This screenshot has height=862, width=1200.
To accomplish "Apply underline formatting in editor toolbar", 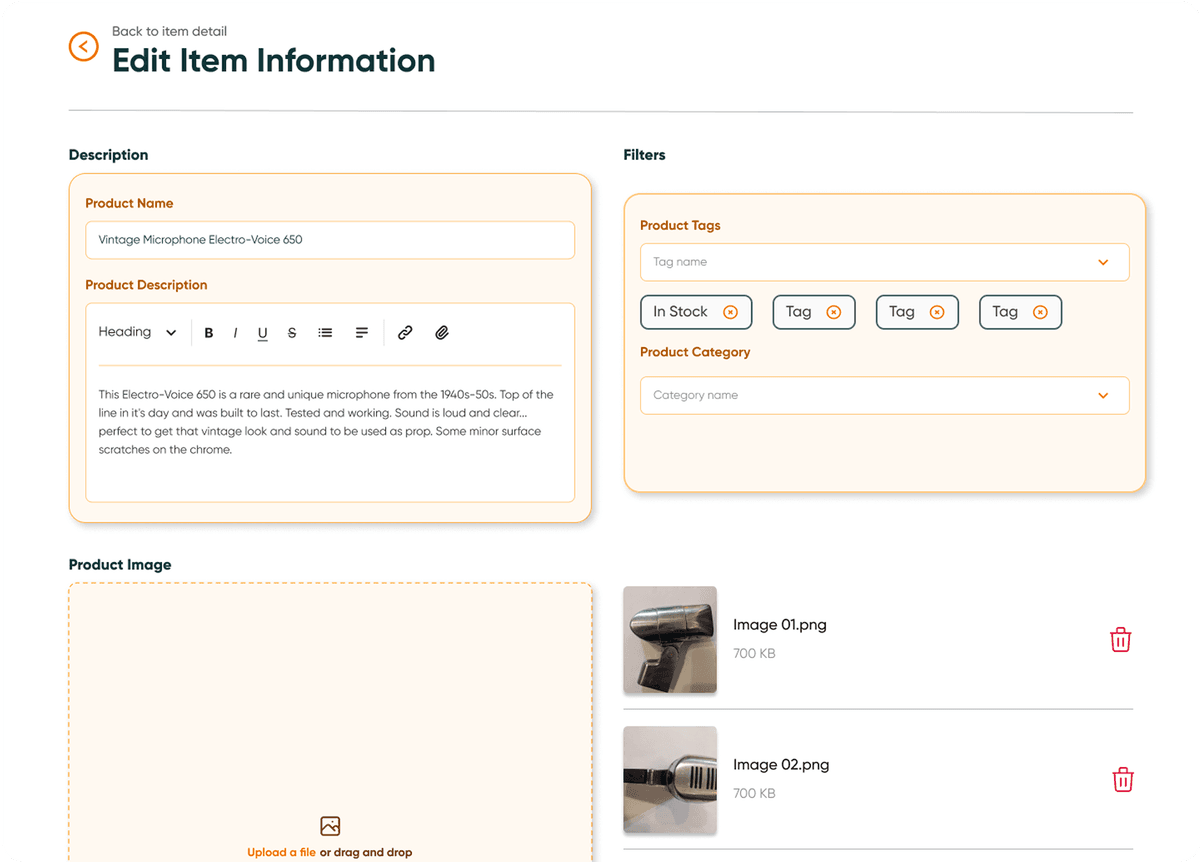I will point(262,333).
